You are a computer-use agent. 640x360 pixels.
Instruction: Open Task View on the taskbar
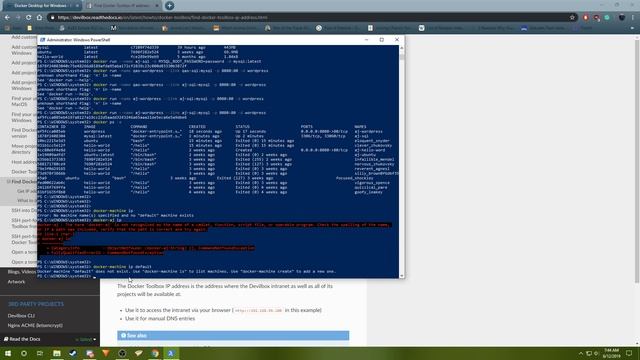click(40, 353)
